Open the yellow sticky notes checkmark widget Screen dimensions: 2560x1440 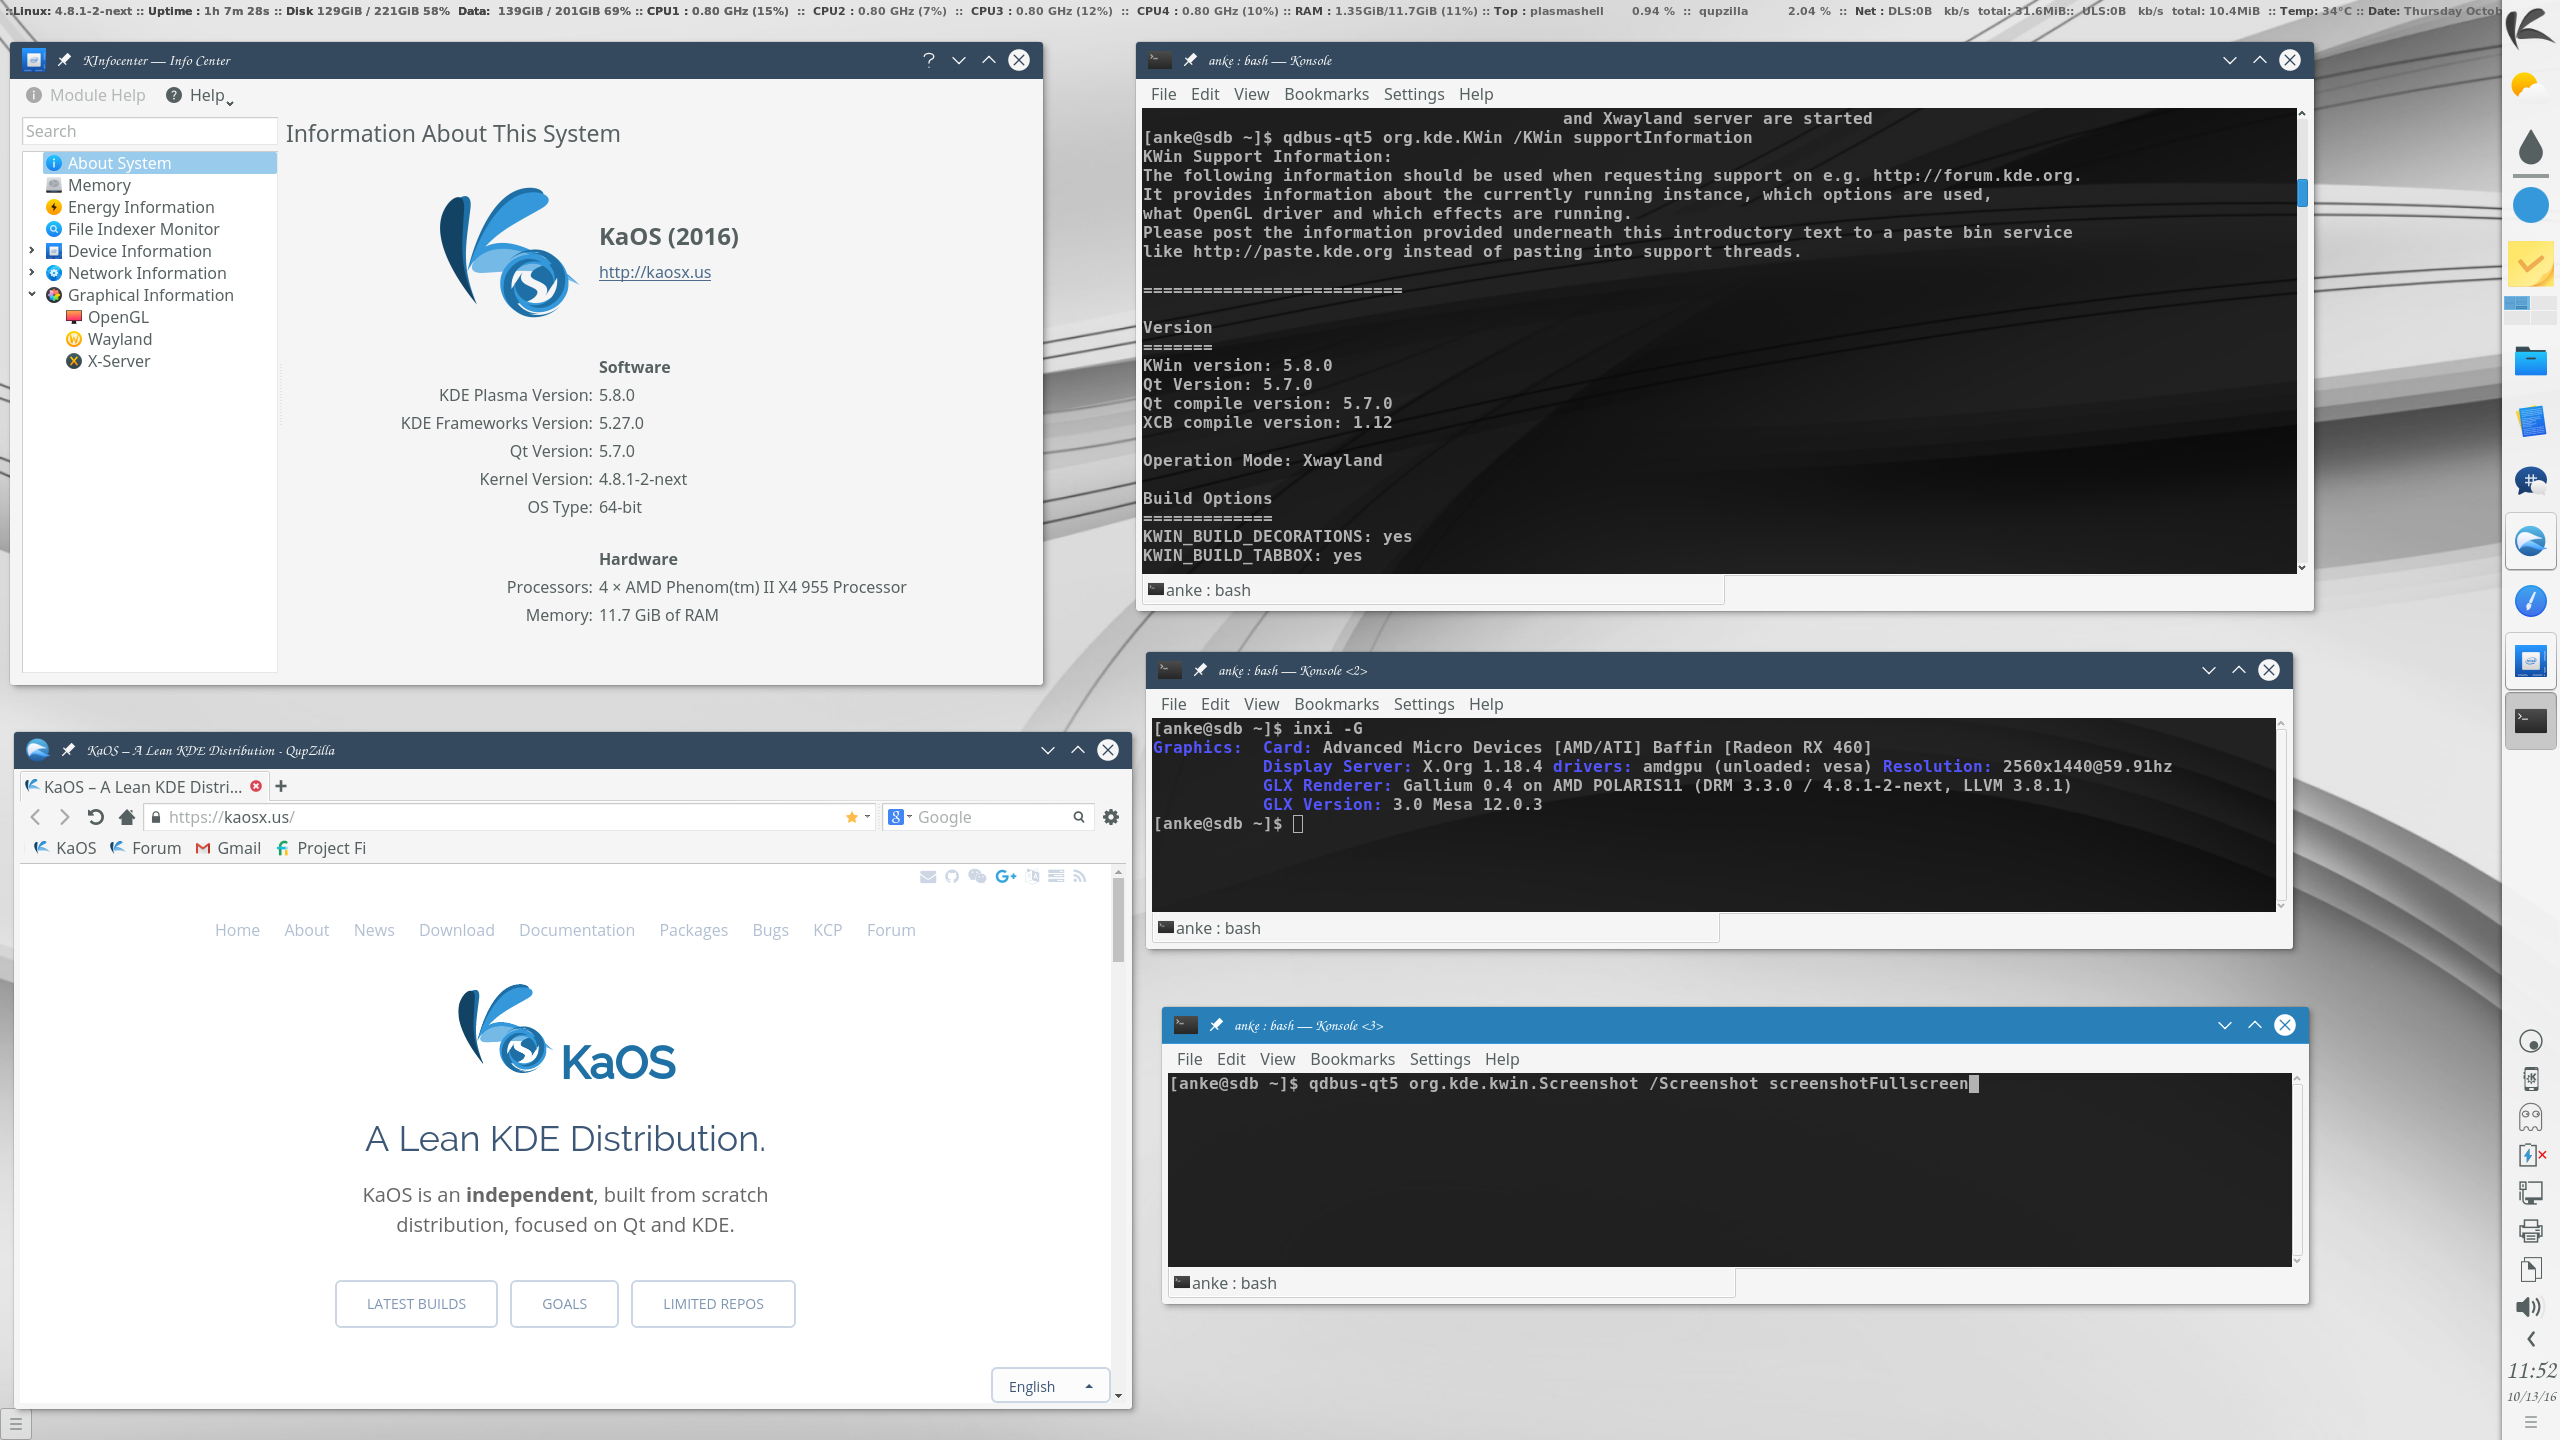click(2530, 264)
